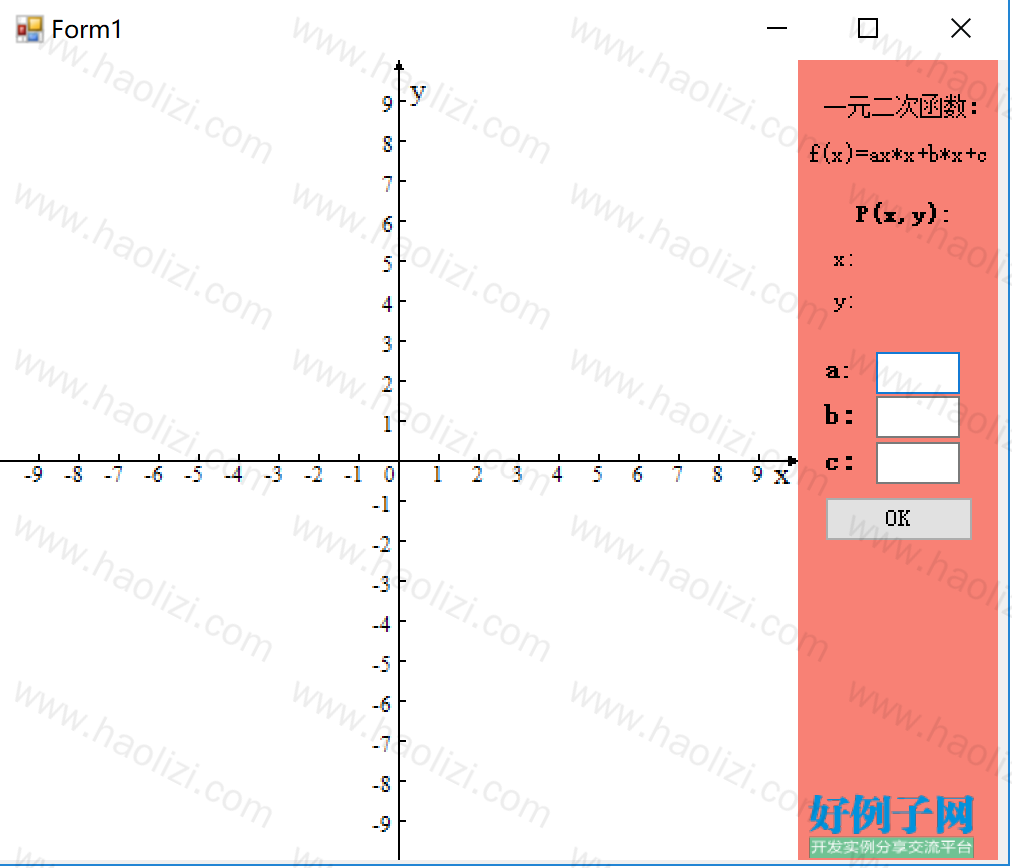Click tick label 5 on the y-axis
This screenshot has height=868, width=1012.
click(x=387, y=264)
